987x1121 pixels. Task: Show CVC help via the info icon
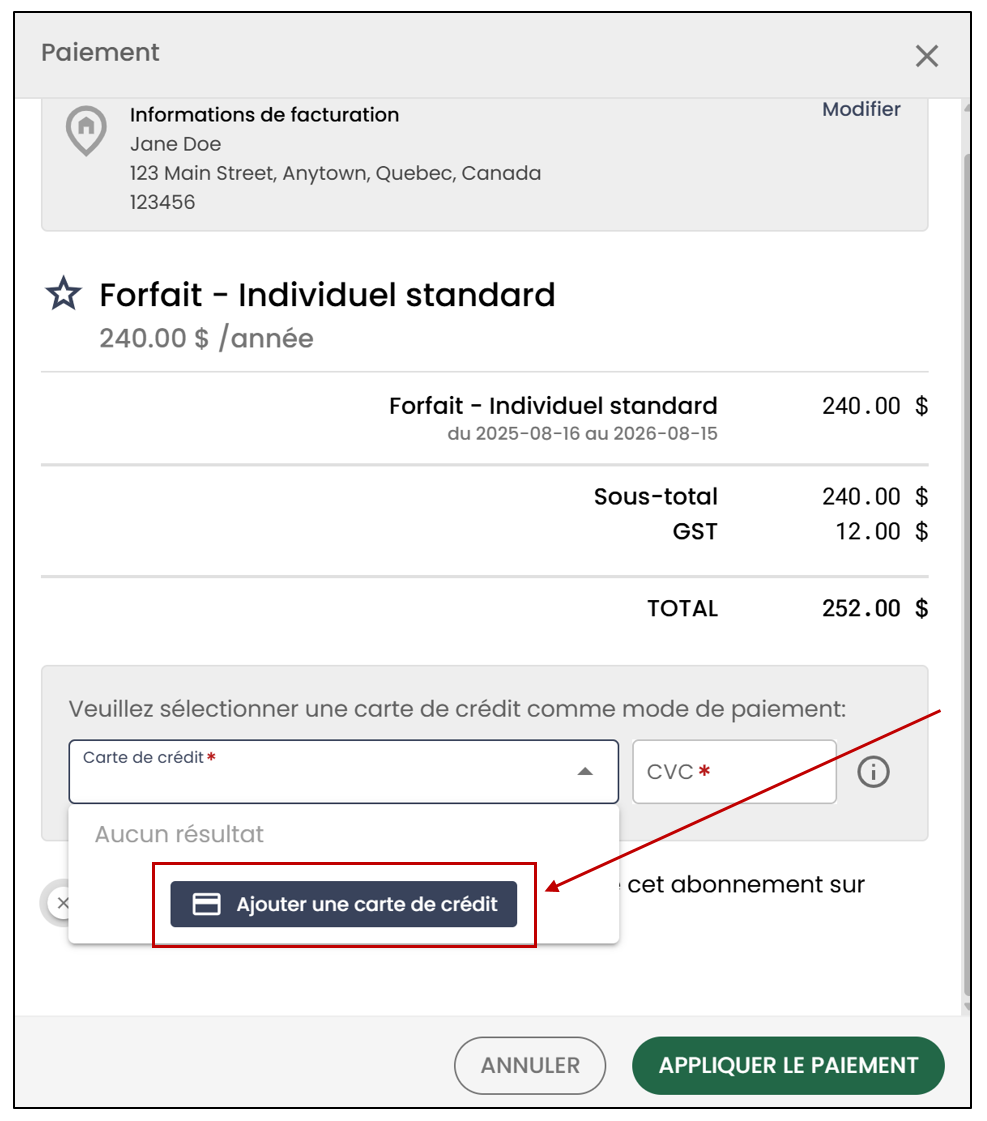coord(873,772)
